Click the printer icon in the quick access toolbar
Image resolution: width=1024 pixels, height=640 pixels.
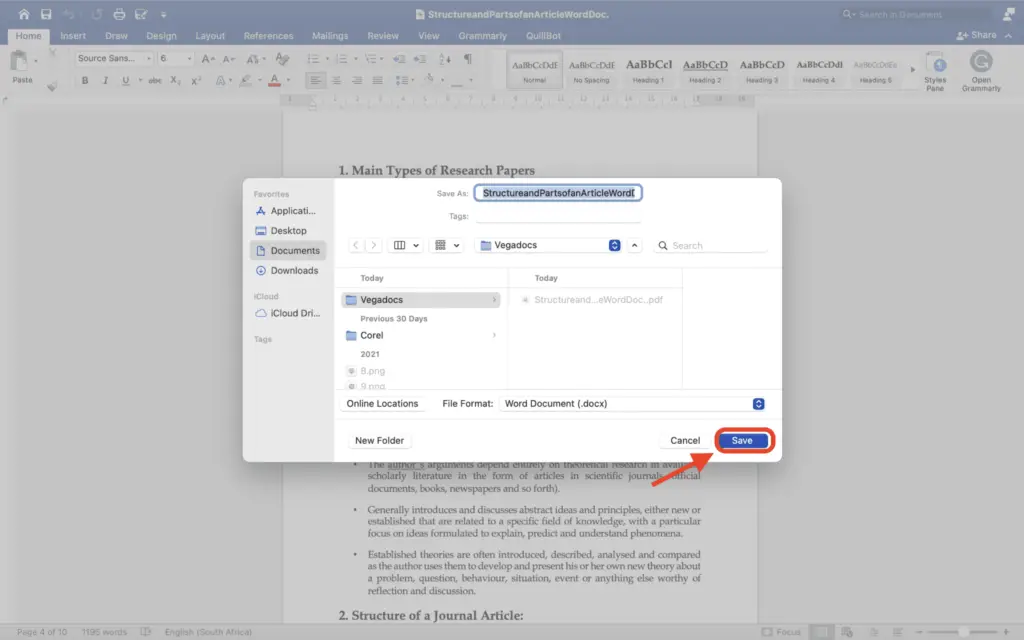tap(119, 14)
